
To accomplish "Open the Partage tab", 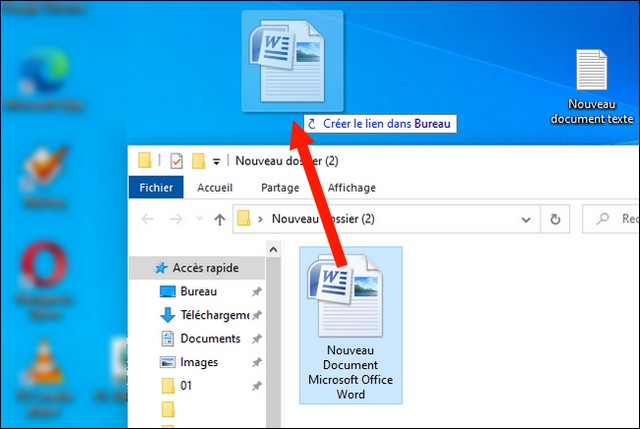I will click(x=280, y=187).
